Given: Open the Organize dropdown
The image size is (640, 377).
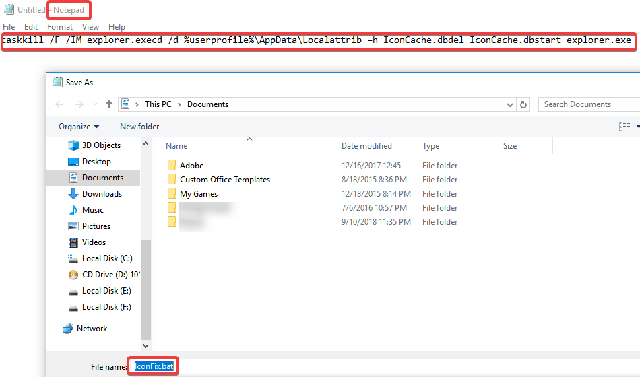Looking at the screenshot, I should click(x=79, y=126).
